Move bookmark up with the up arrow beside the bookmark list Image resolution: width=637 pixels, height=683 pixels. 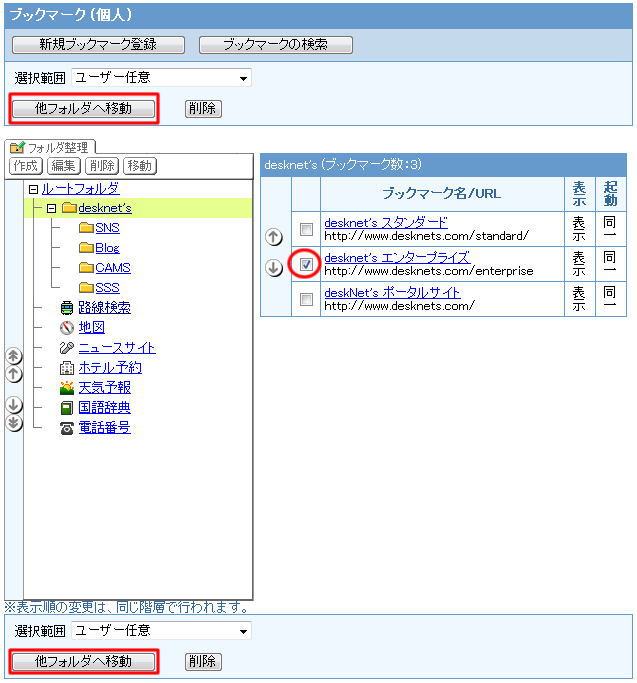273,237
